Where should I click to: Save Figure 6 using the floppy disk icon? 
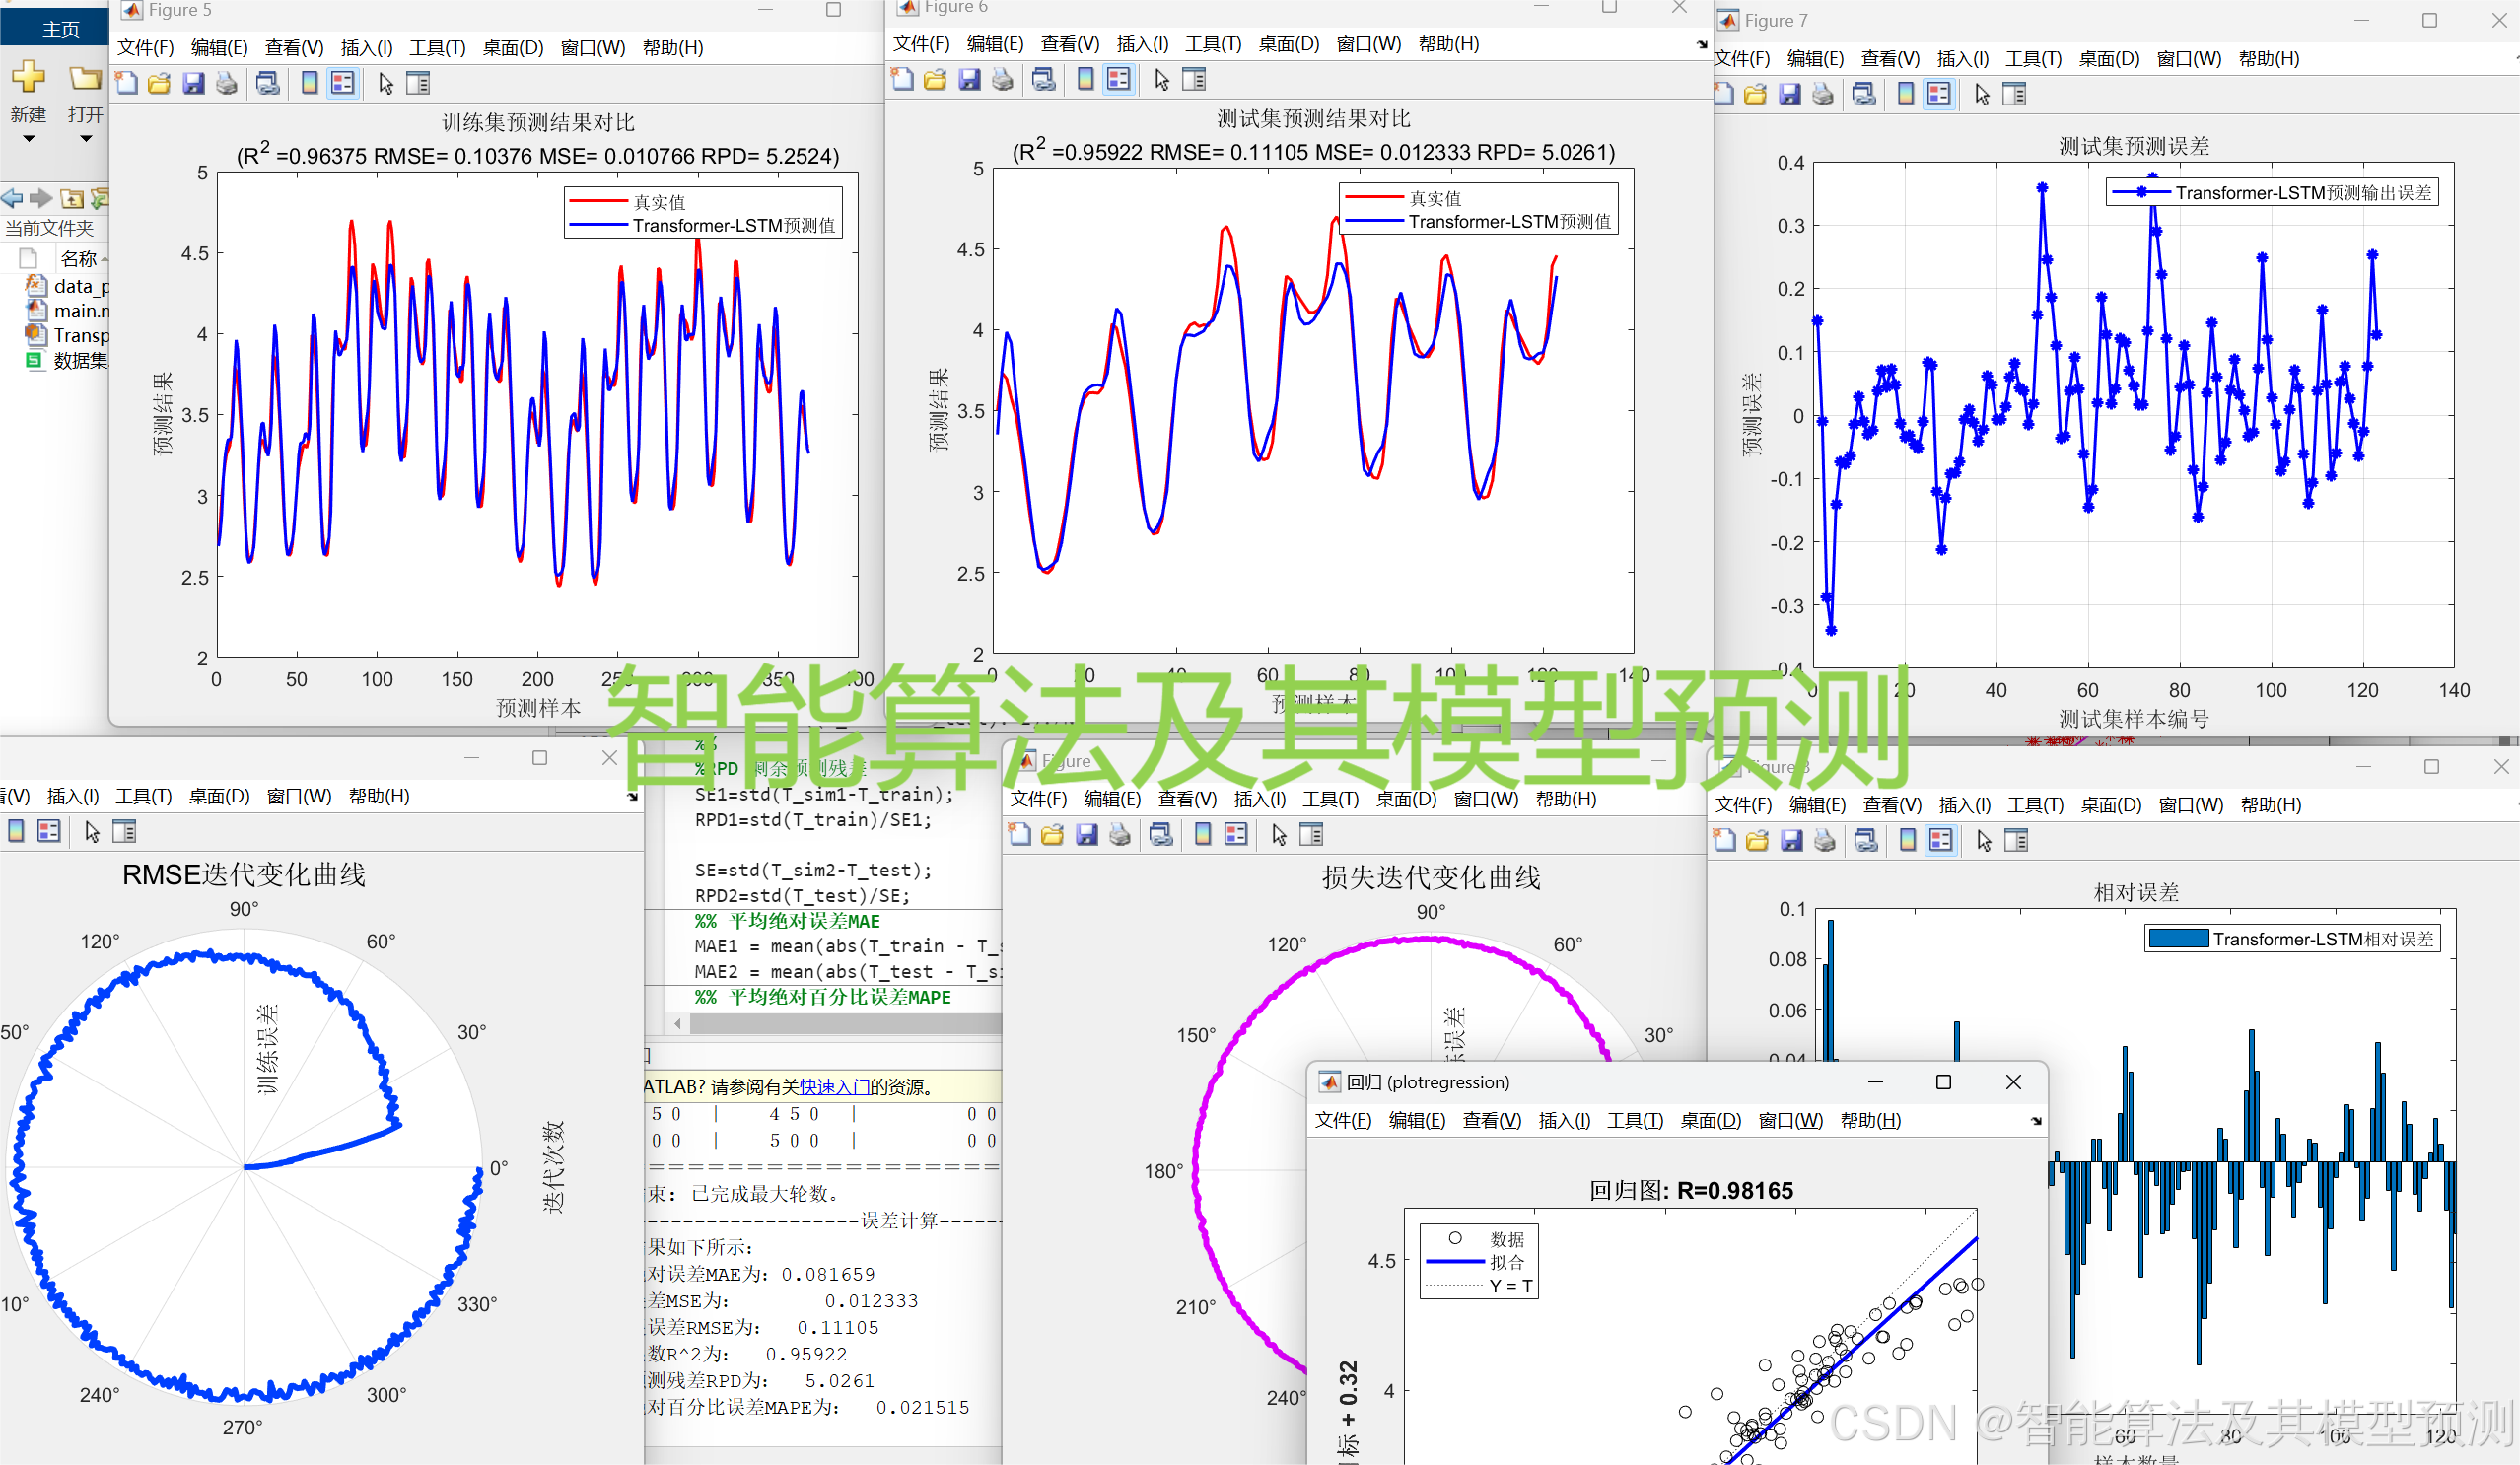[x=968, y=79]
